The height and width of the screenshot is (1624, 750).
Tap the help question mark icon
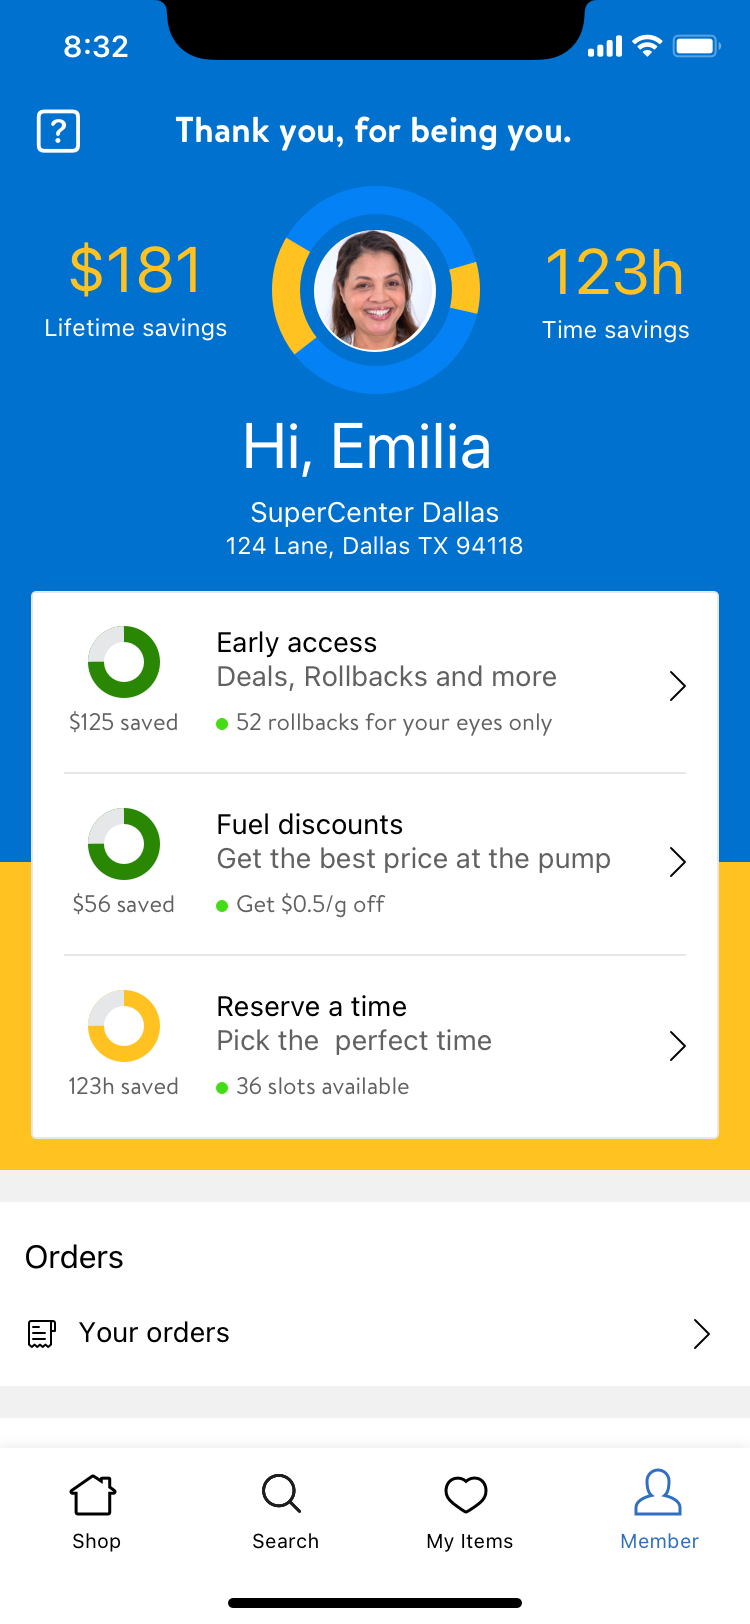[x=58, y=131]
